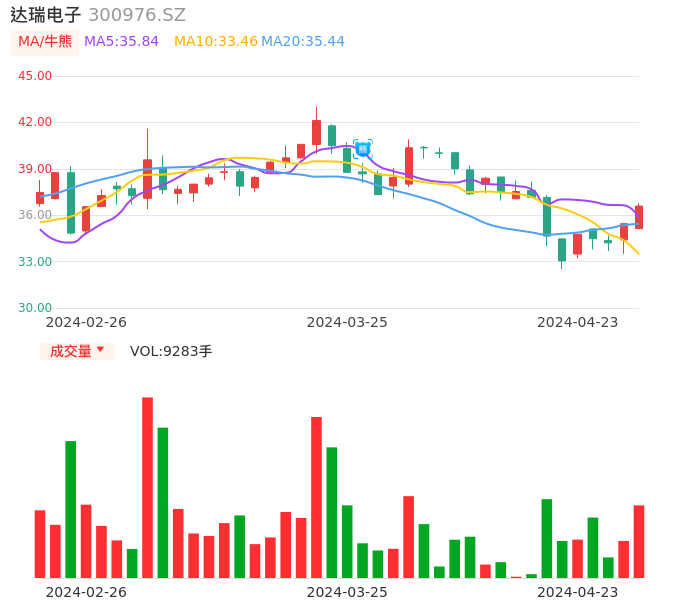Click the 2024-04-23 date on price chart axis
Screen dimensions: 686x606
tap(578, 322)
